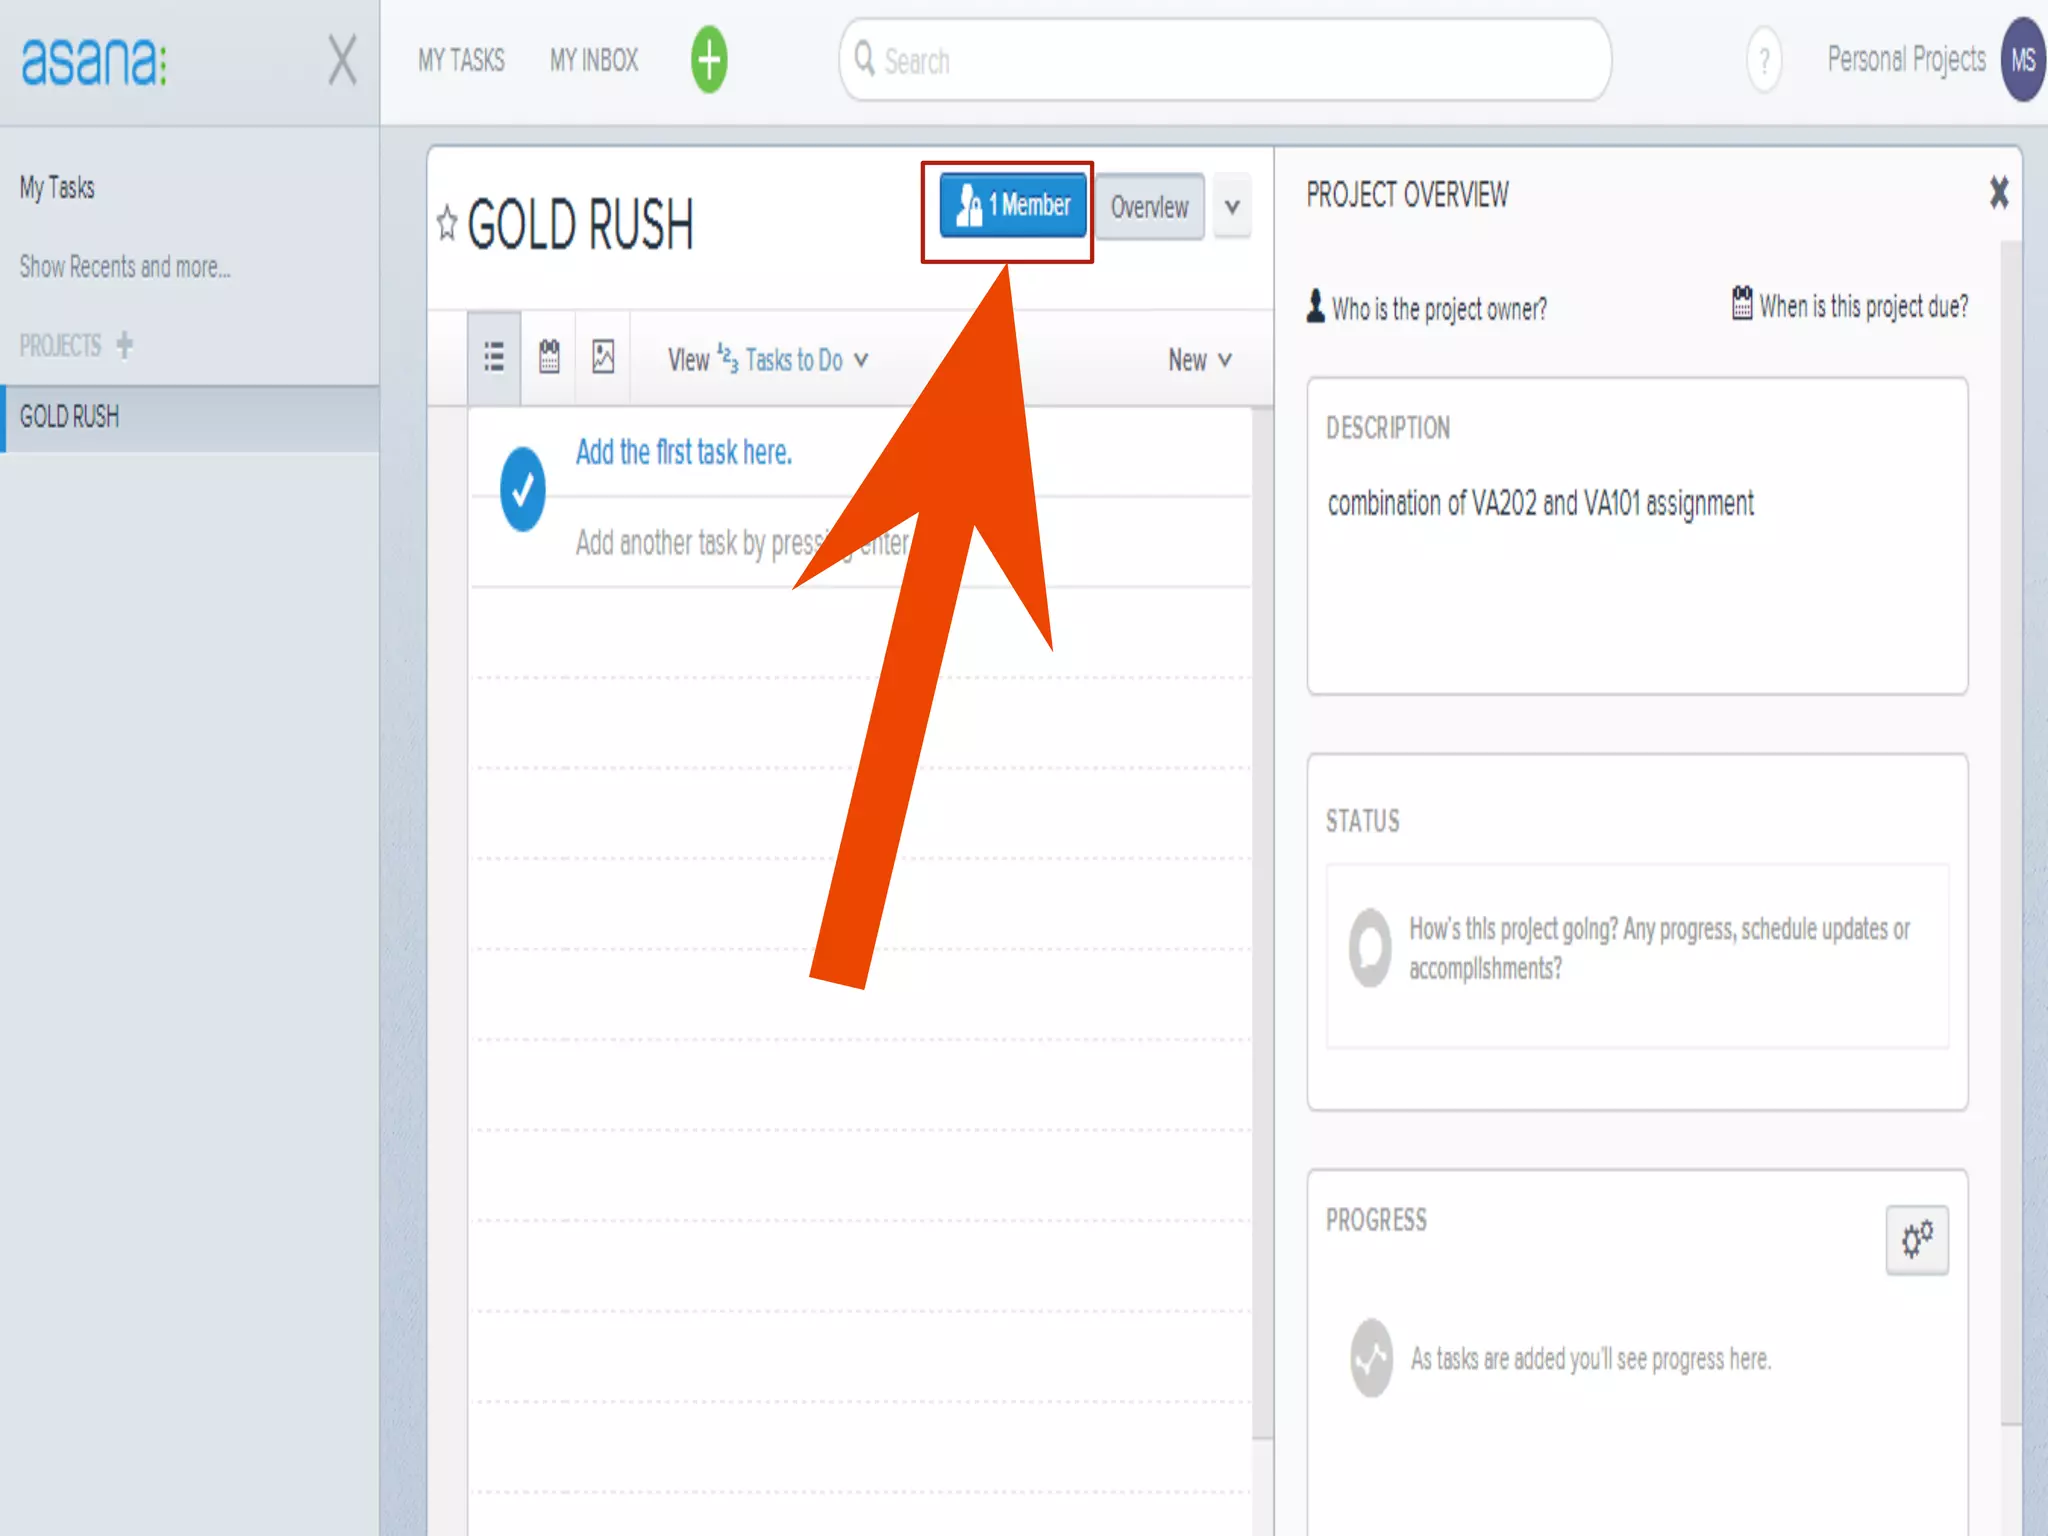This screenshot has height=1536, width=2048.
Task: Add new project with plus icon
Action: click(x=125, y=345)
